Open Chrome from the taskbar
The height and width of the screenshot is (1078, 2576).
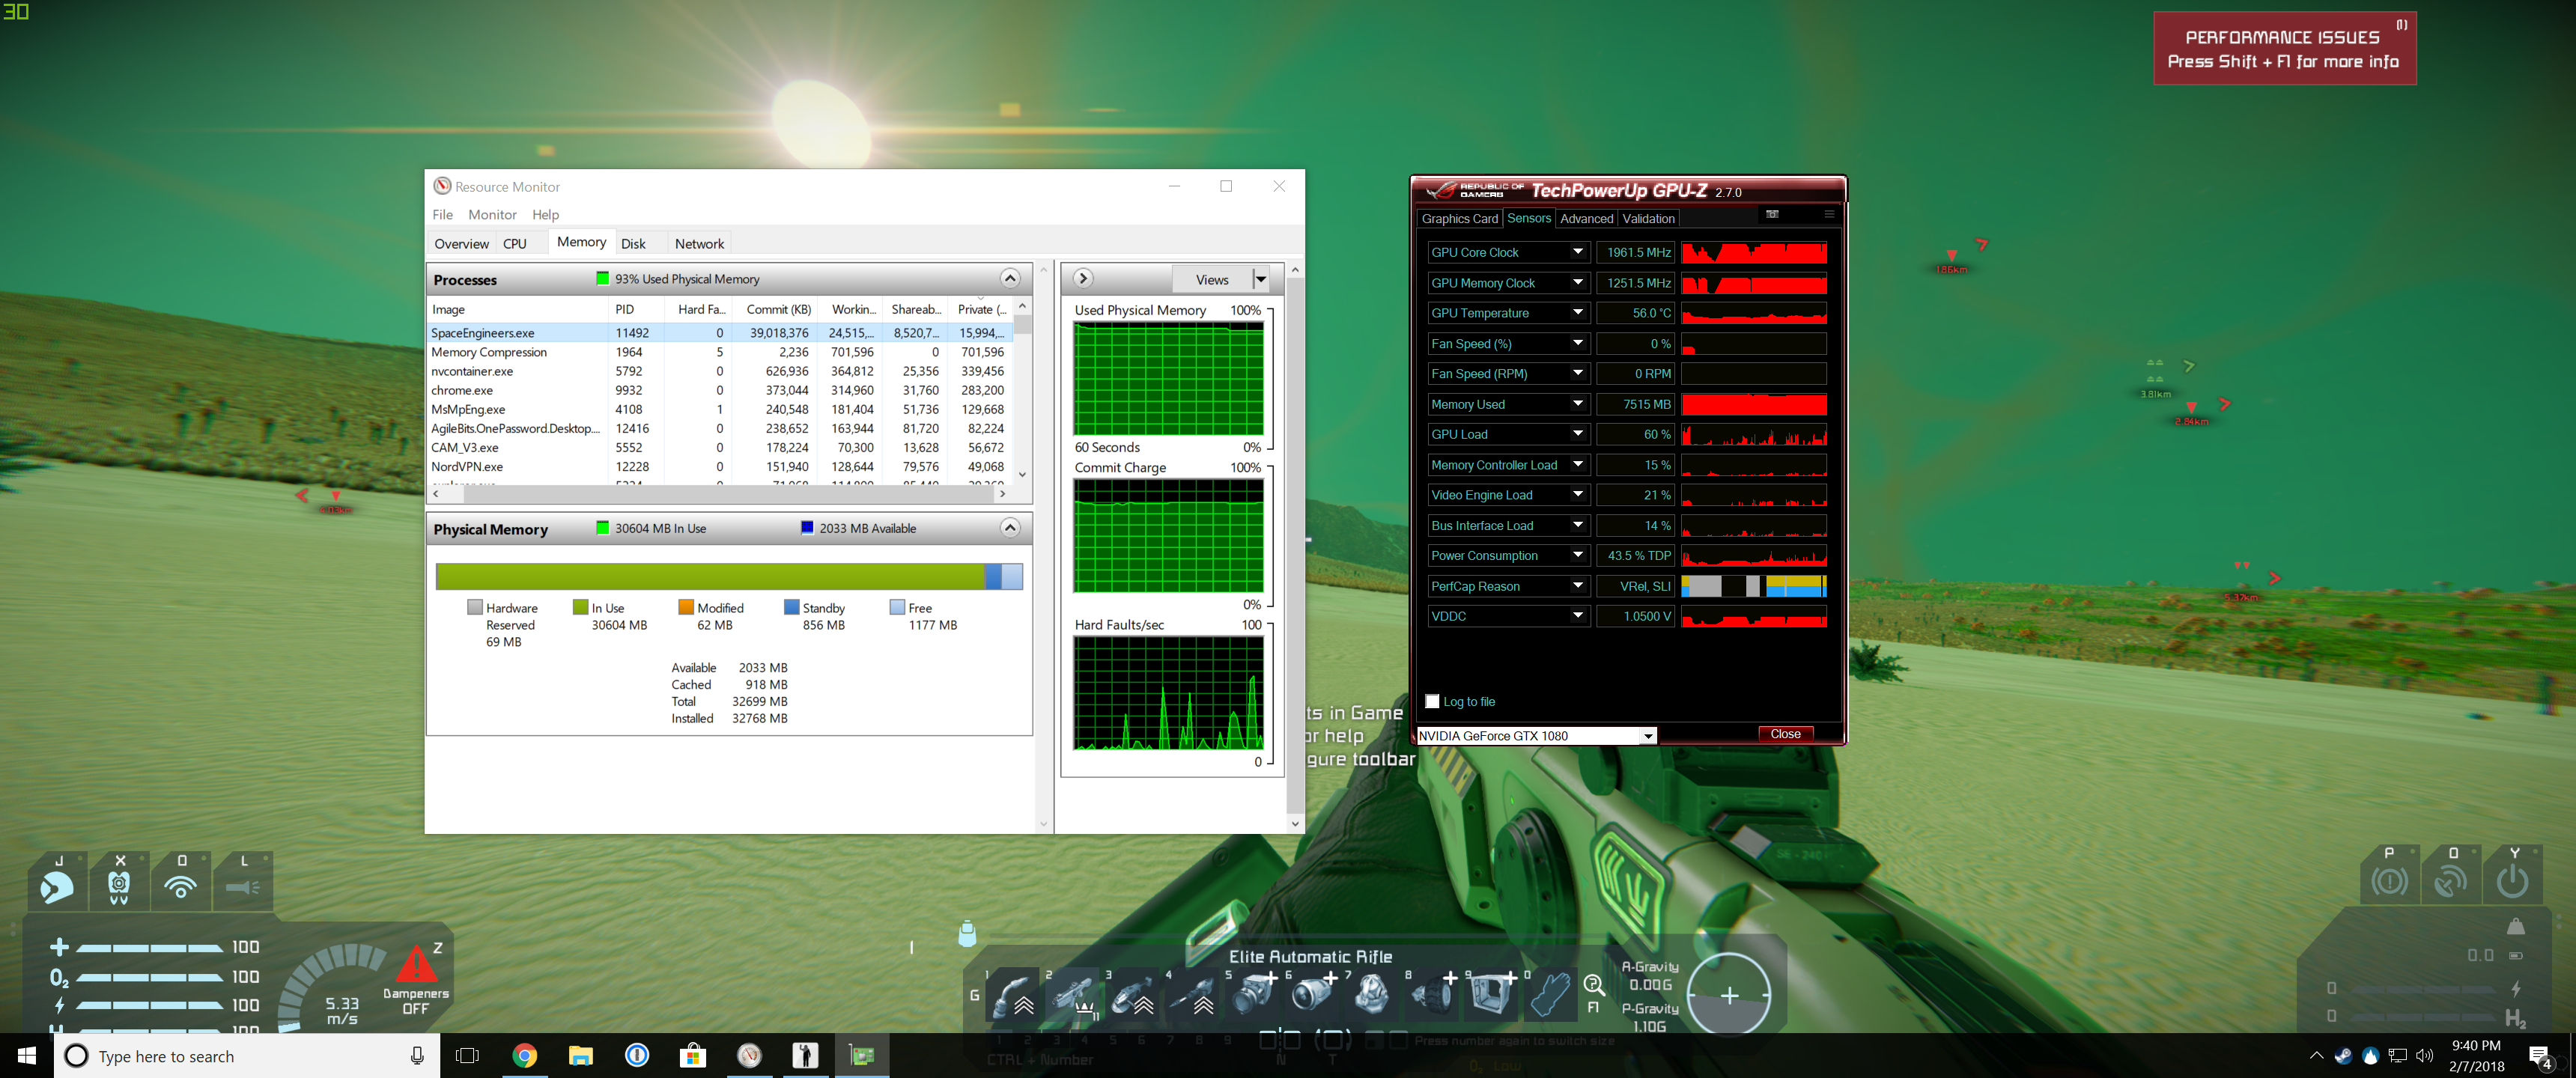coord(524,1056)
